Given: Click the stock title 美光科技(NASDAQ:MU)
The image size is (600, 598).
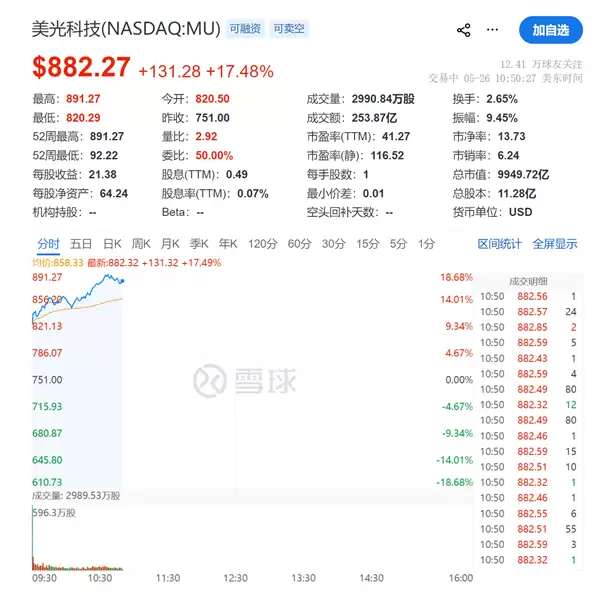Looking at the screenshot, I should (126, 29).
